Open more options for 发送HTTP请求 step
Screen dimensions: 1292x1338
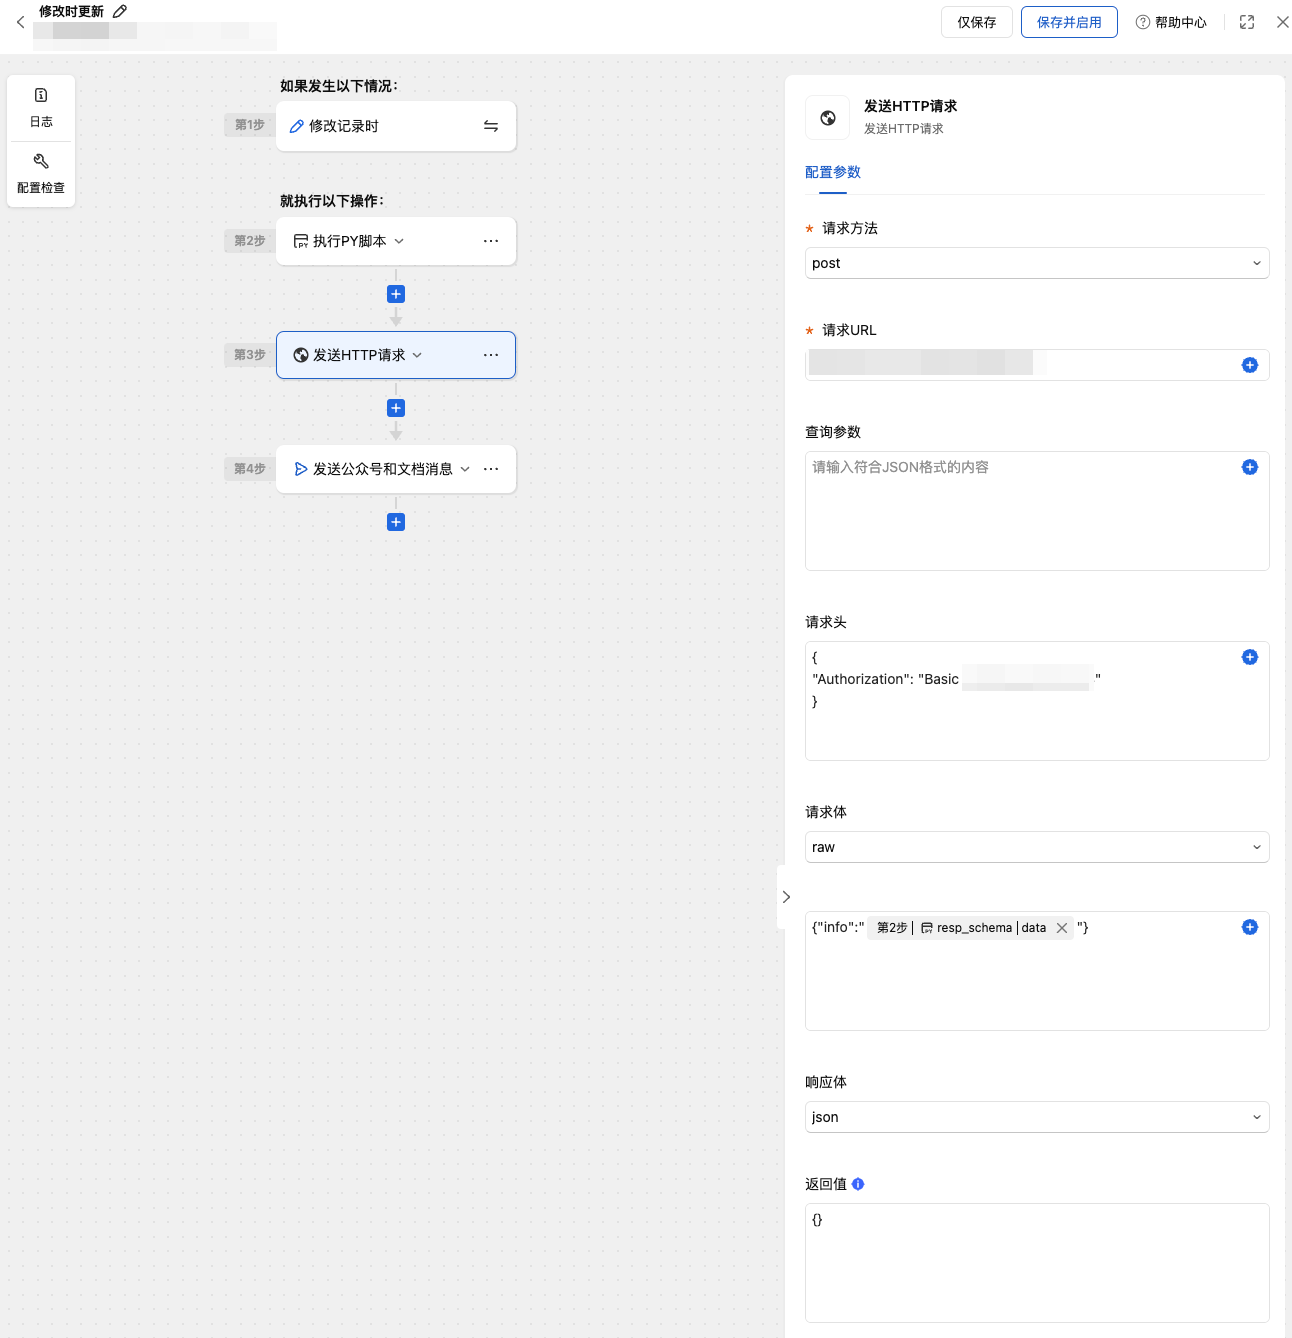click(x=491, y=355)
